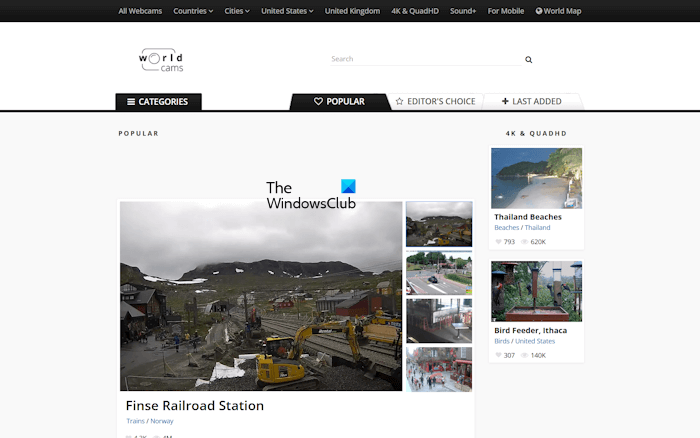Open the Categories button
This screenshot has height=438, width=700.
pyautogui.click(x=158, y=102)
